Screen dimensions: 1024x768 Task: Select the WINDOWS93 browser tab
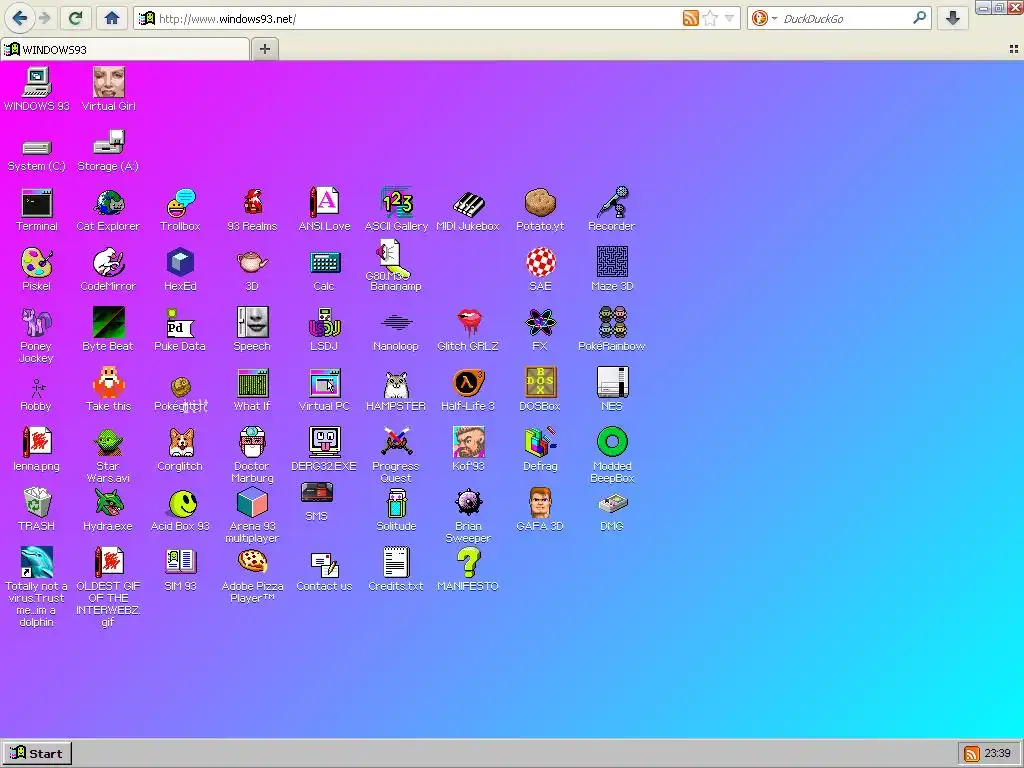point(124,49)
